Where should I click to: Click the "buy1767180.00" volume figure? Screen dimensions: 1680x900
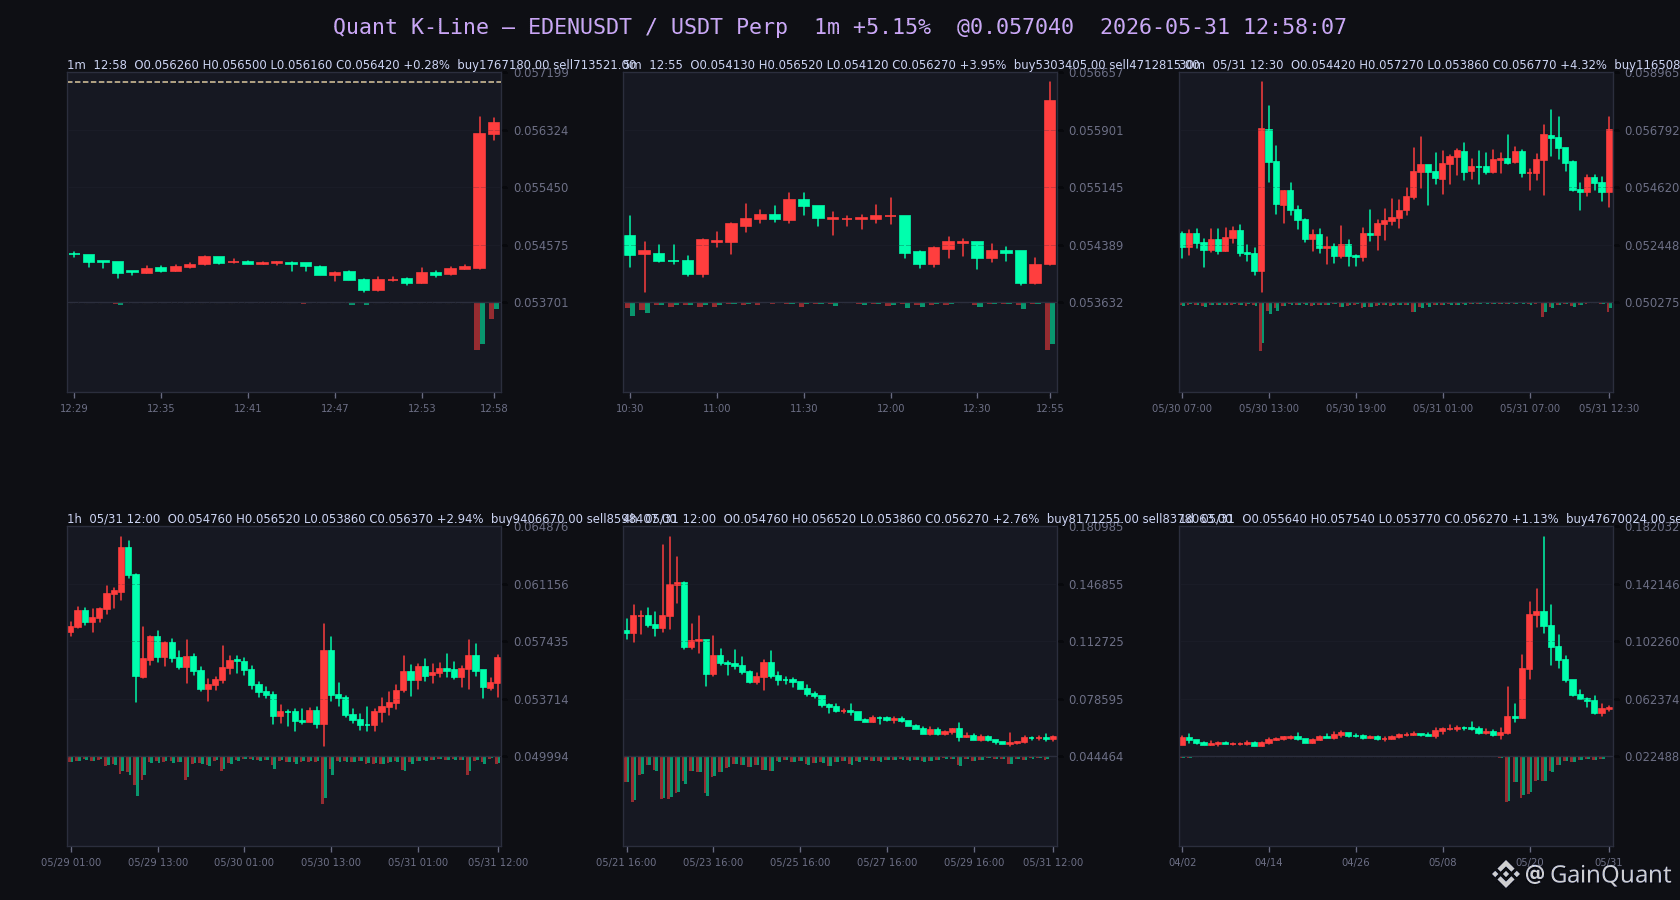[x=503, y=65]
